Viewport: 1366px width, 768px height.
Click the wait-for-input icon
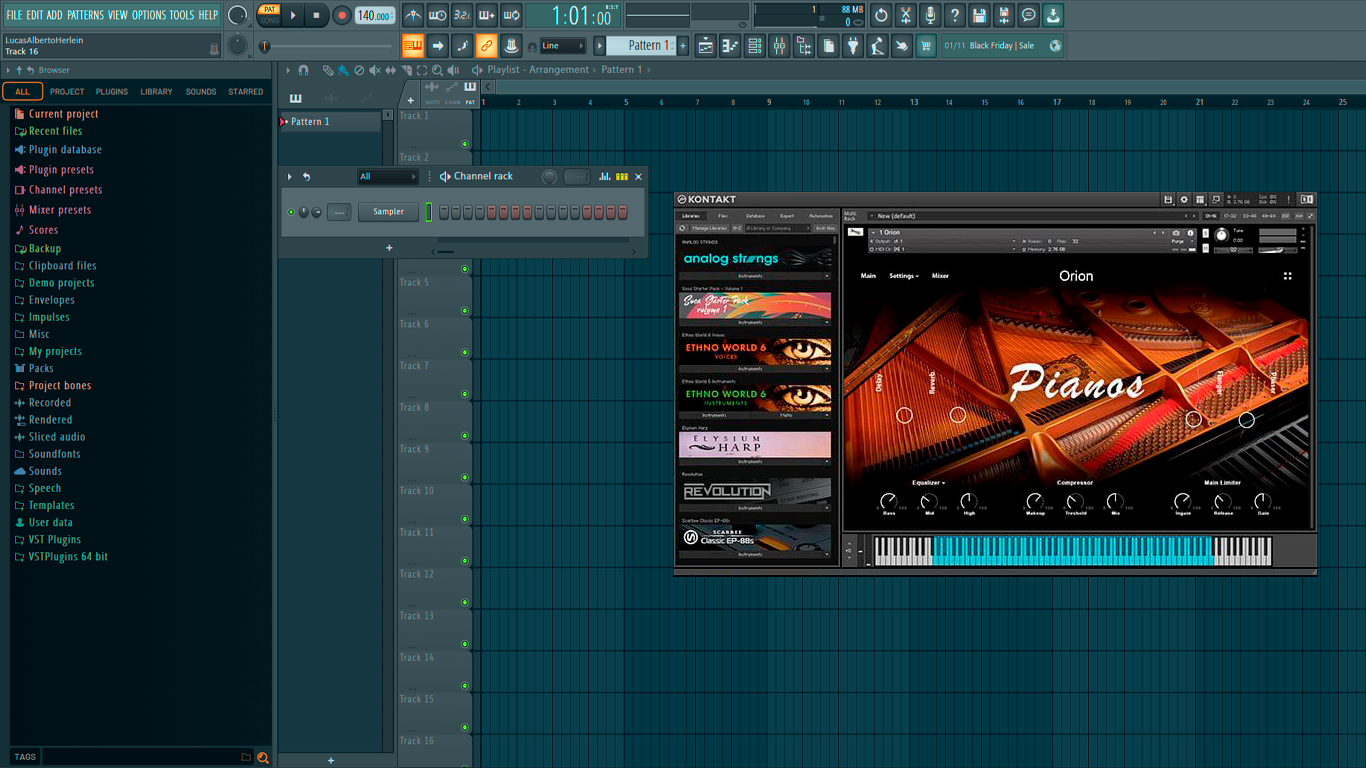(438, 15)
